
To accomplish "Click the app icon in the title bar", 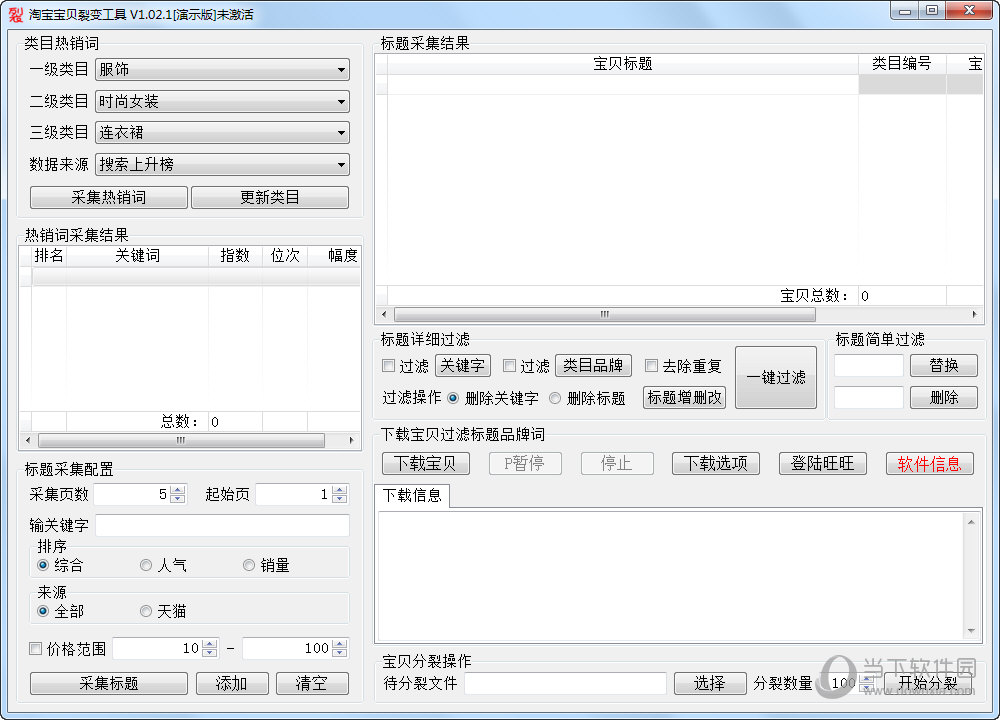I will click(x=16, y=13).
